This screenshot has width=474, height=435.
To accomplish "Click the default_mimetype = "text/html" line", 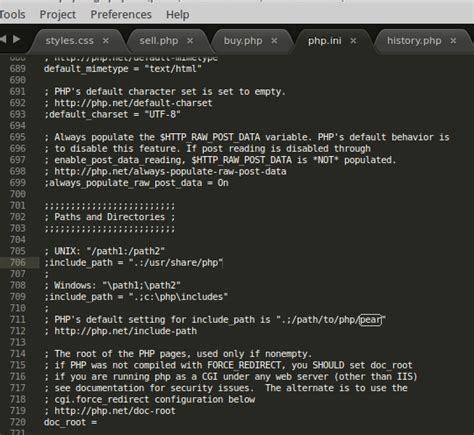I will coord(123,69).
